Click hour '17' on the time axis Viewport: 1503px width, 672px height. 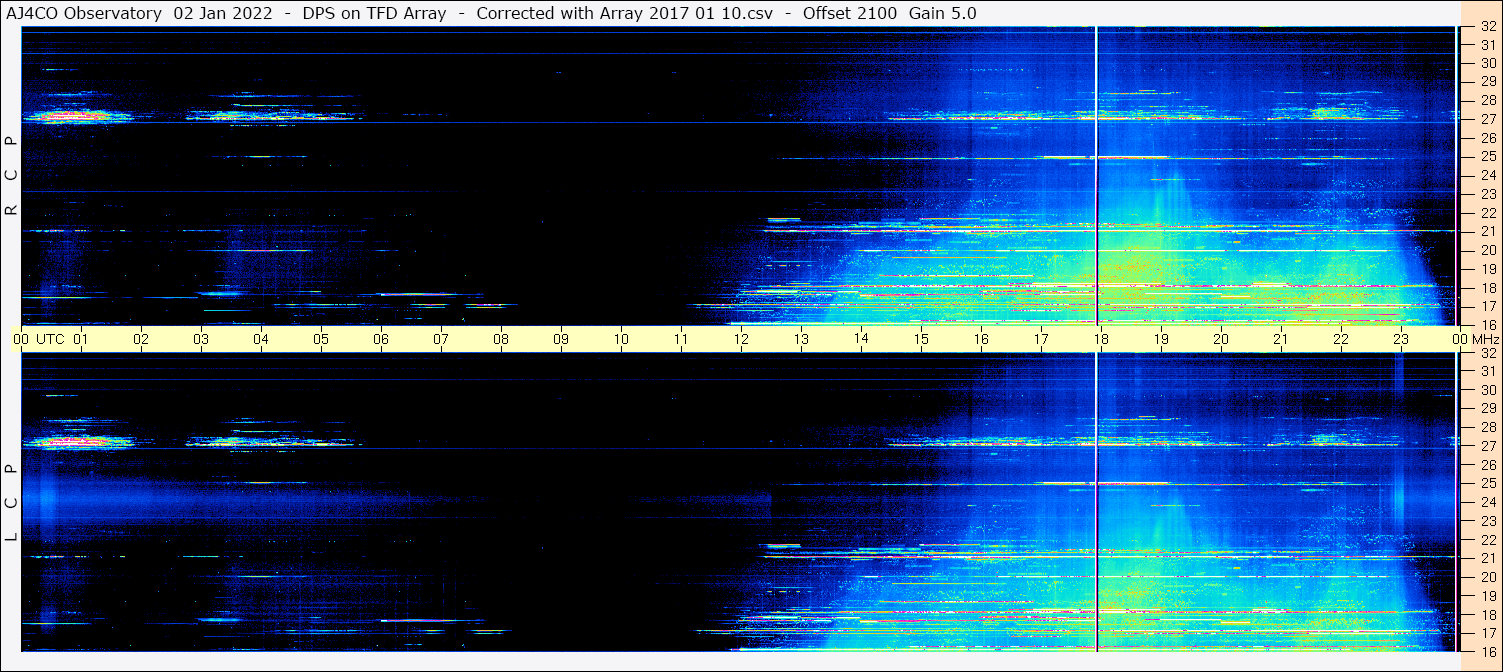[1041, 339]
